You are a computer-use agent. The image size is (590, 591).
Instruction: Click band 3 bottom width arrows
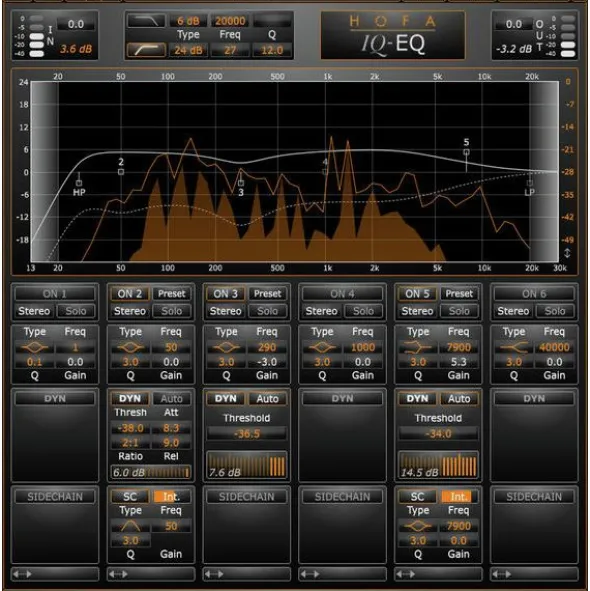213,574
